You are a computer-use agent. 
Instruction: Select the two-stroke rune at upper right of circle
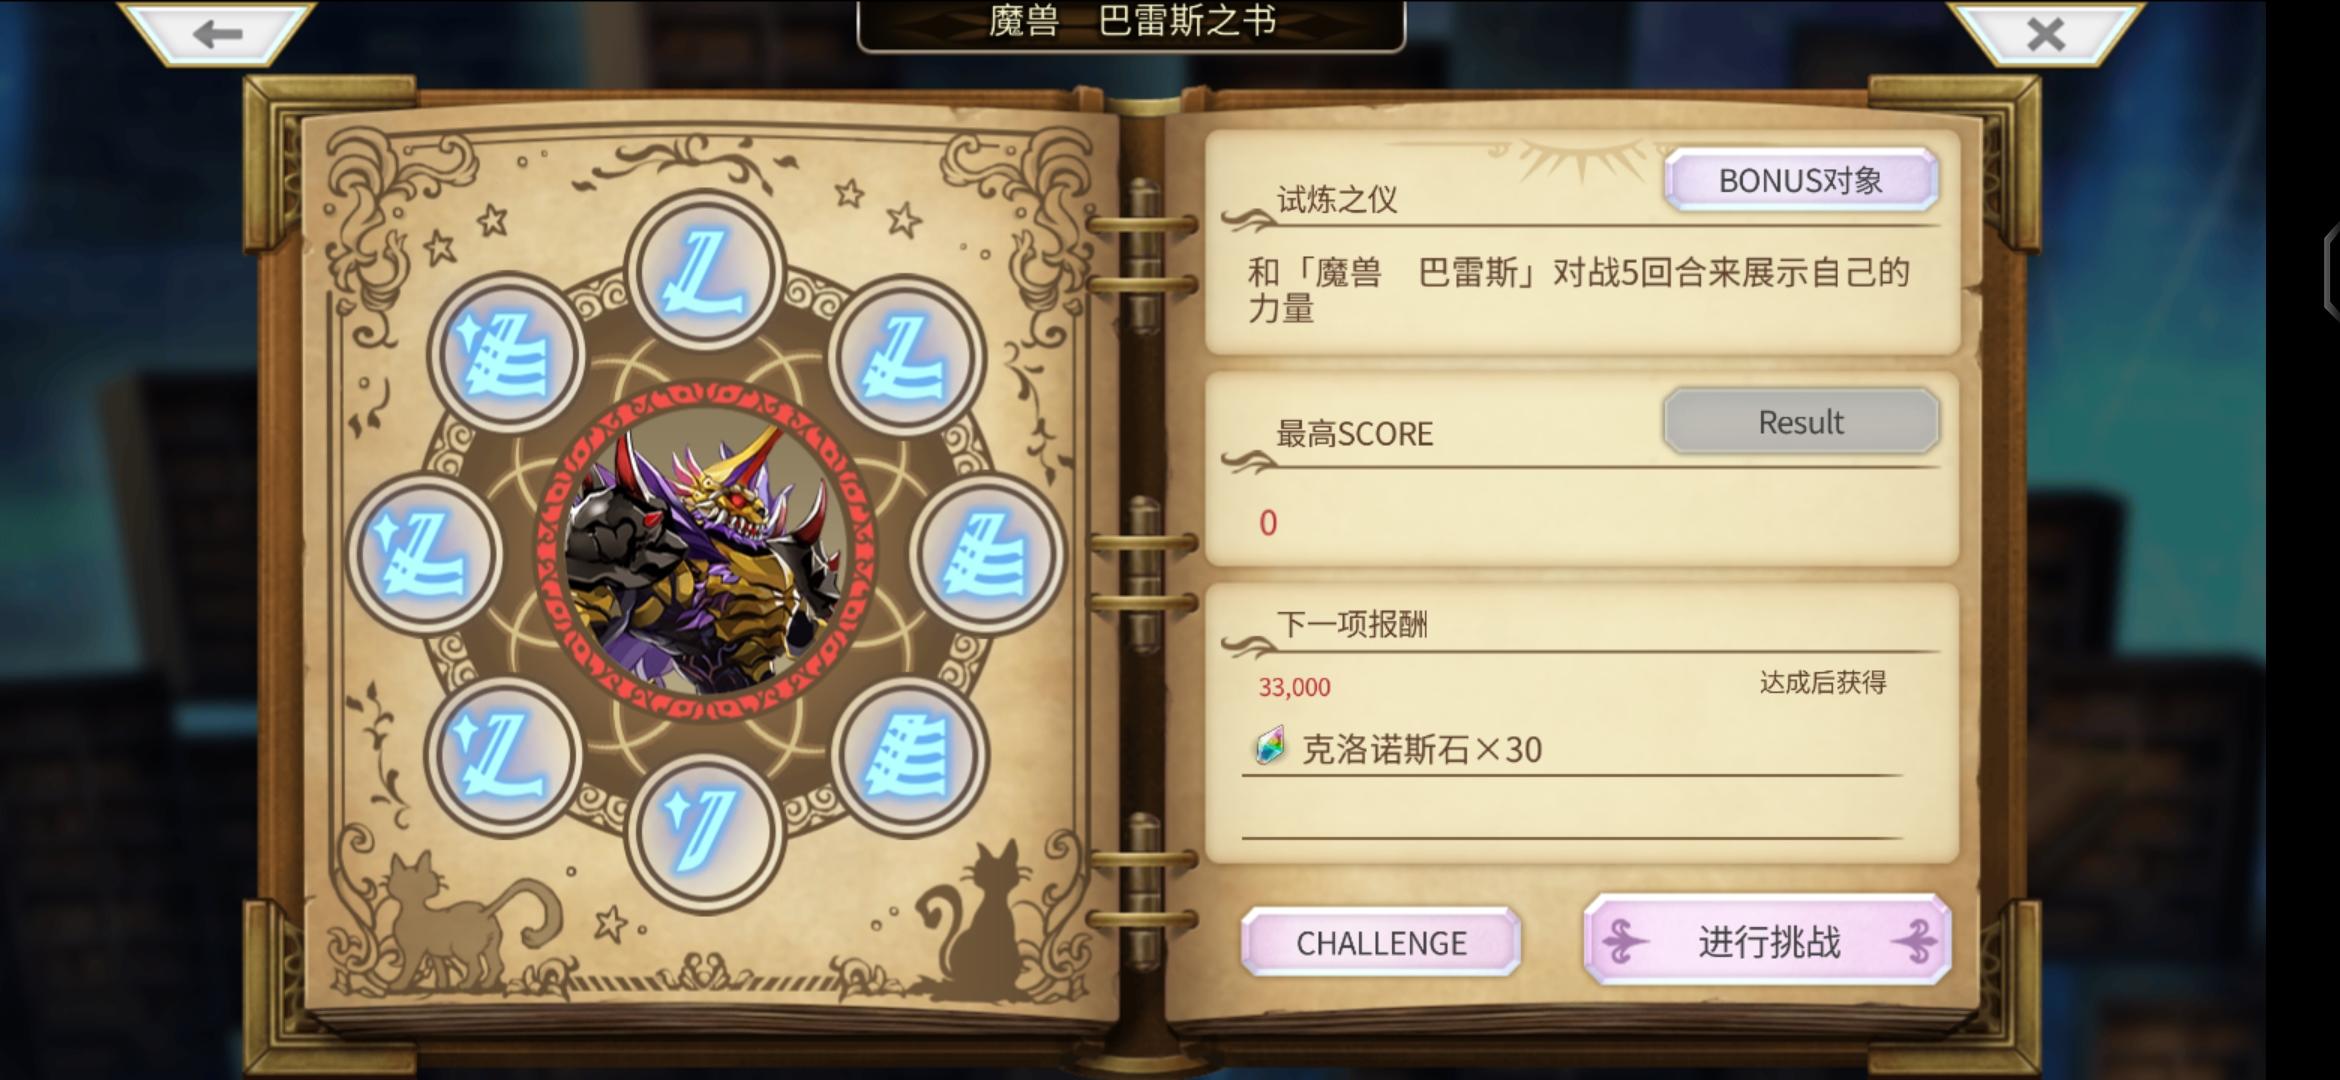click(x=907, y=355)
